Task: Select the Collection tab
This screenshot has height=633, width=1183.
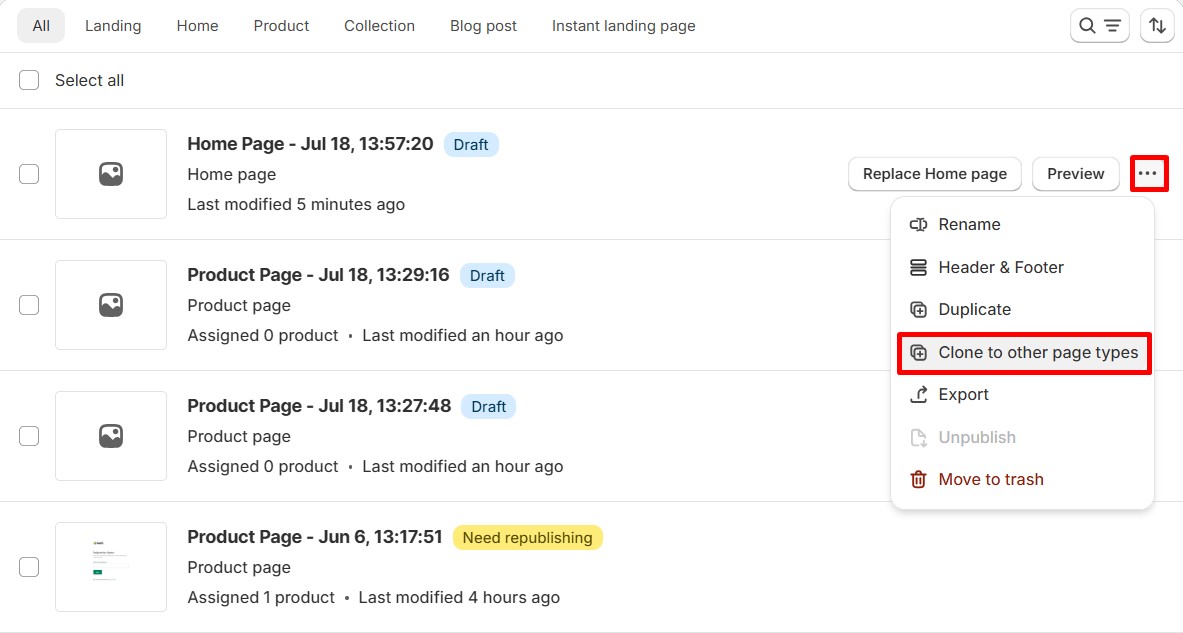Action: click(x=379, y=26)
